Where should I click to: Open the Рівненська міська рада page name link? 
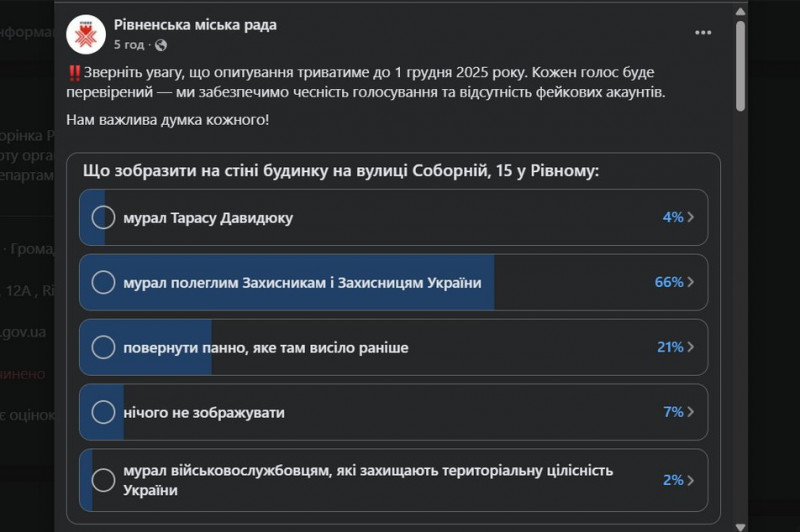pos(195,24)
